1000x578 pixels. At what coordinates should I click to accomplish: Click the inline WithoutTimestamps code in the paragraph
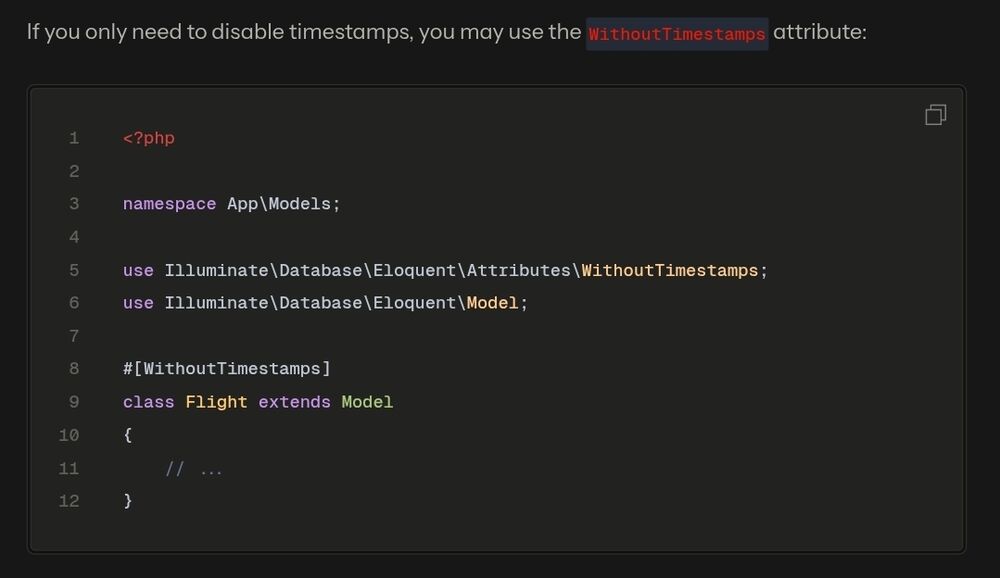tap(677, 33)
